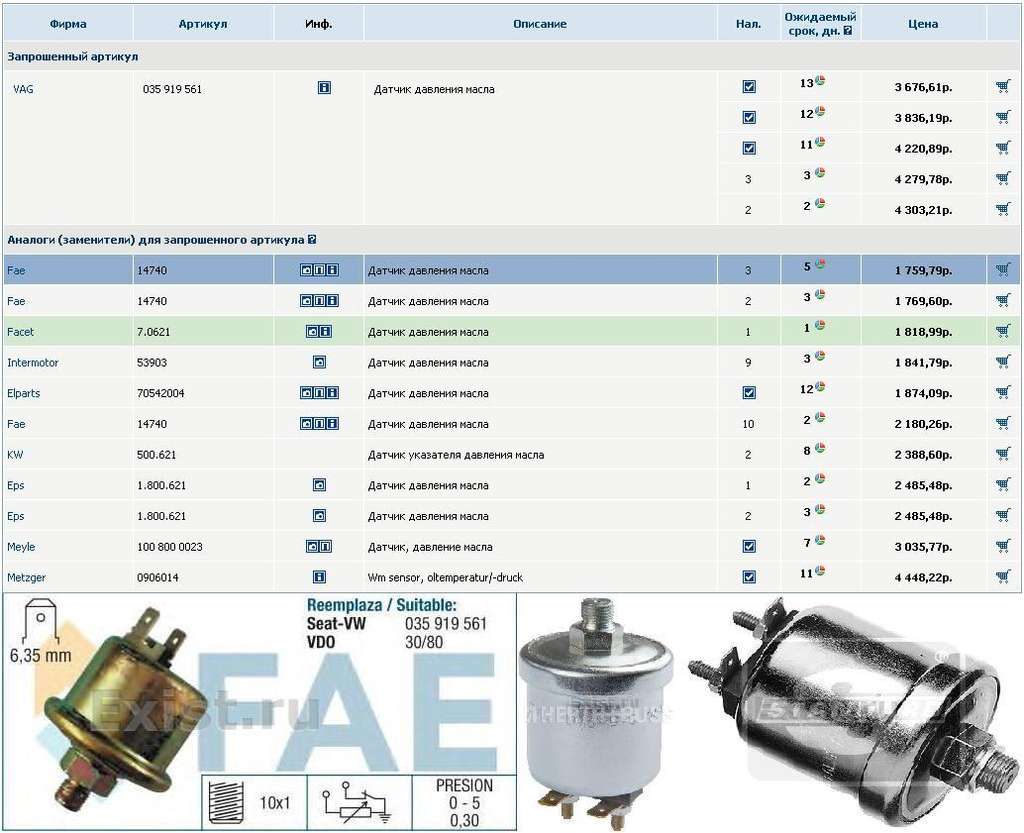
Task: Add Facet 7.0621 to cart
Action: (x=1003, y=331)
